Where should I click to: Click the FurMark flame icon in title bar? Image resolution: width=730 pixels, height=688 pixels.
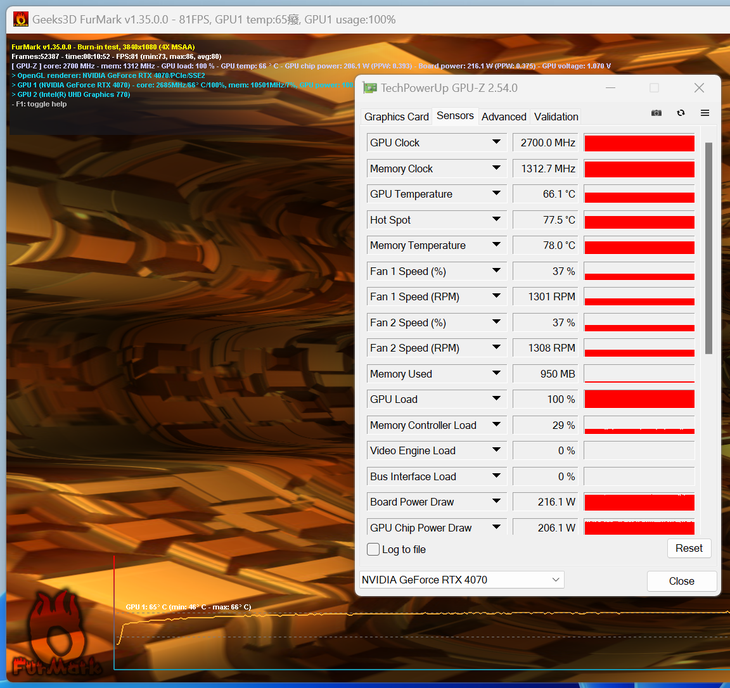pyautogui.click(x=20, y=19)
